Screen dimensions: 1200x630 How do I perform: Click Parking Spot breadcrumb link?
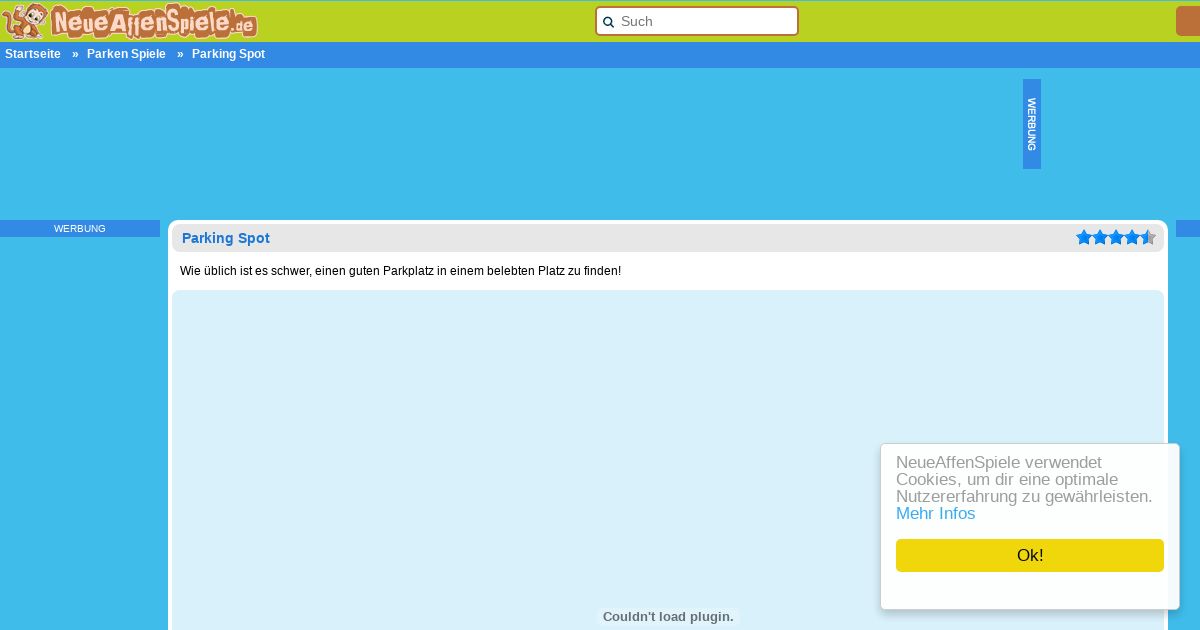point(228,54)
